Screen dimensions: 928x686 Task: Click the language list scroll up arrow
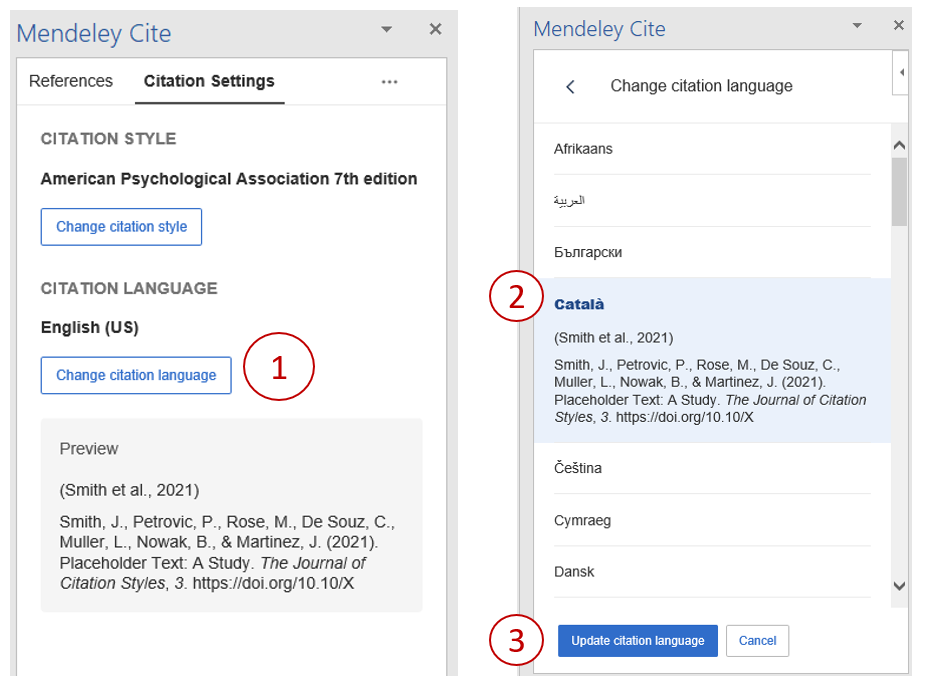pos(900,145)
